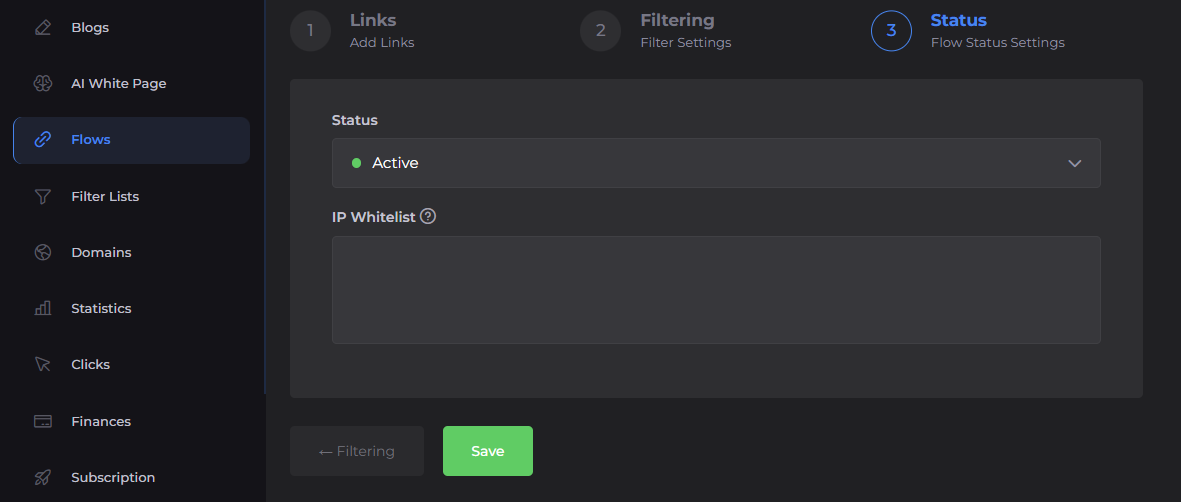
Task: Click the Subscription rocket icon
Action: tap(42, 478)
